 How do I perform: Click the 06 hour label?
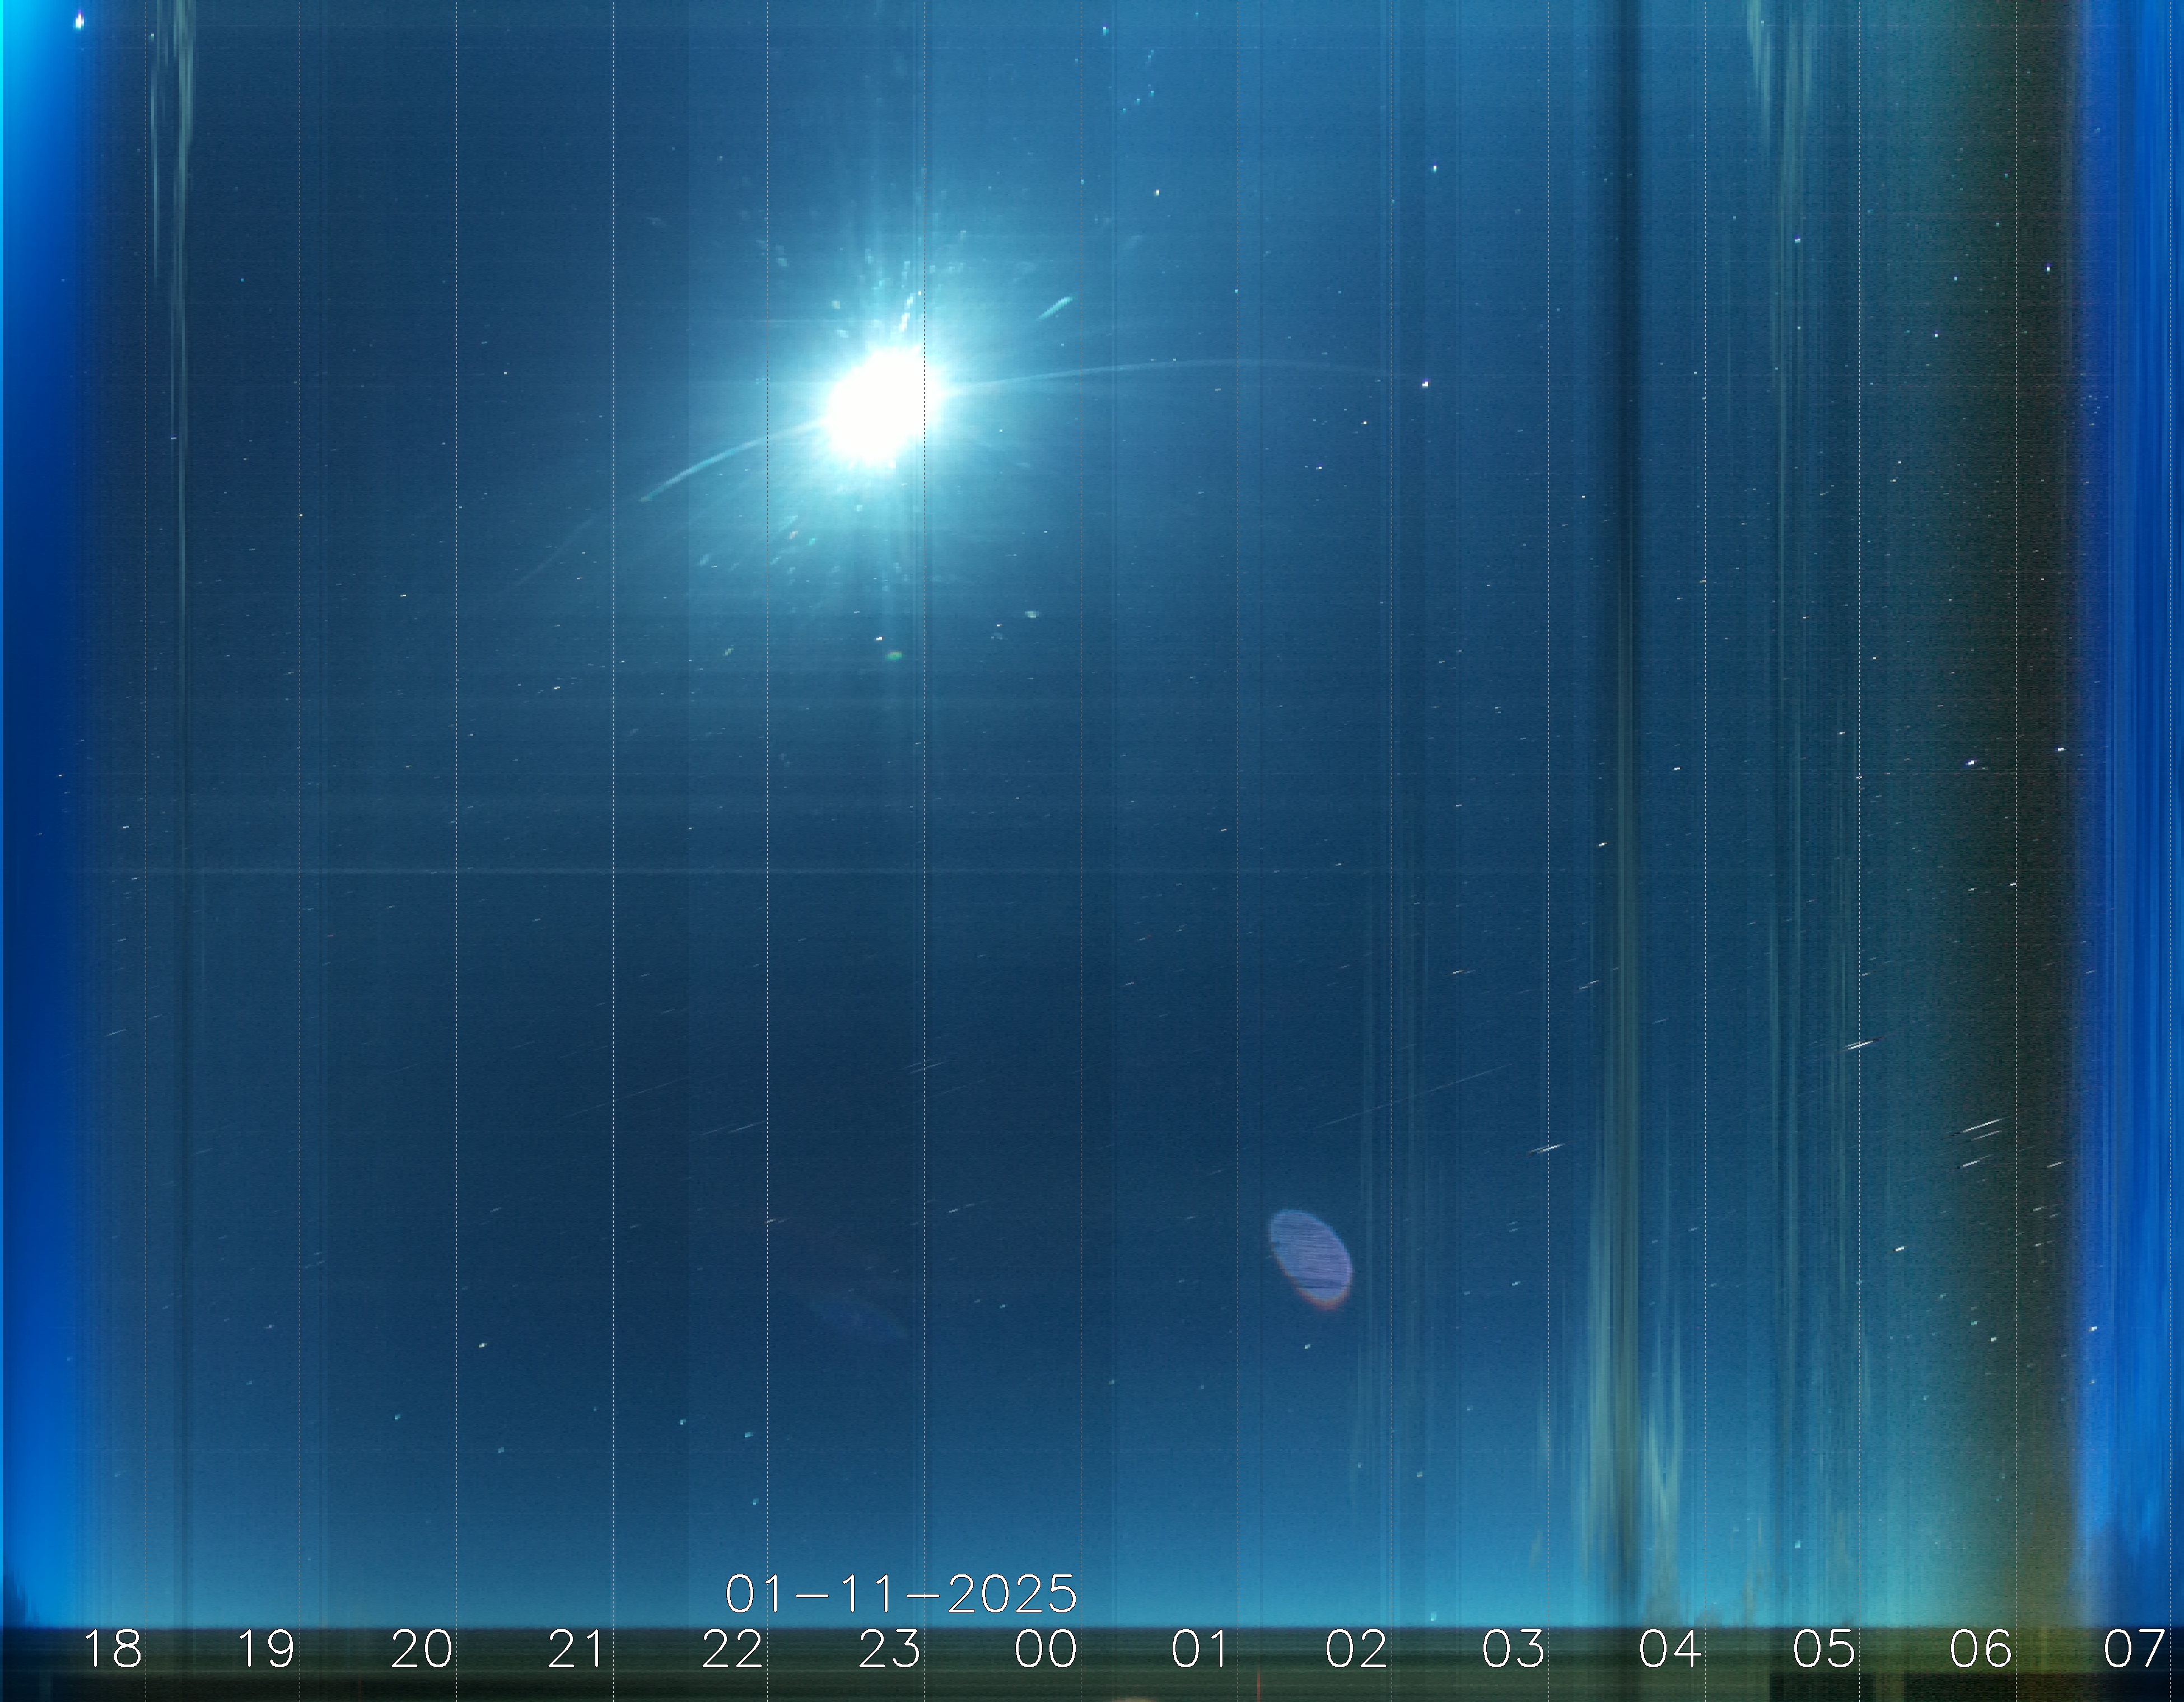(x=1981, y=1649)
